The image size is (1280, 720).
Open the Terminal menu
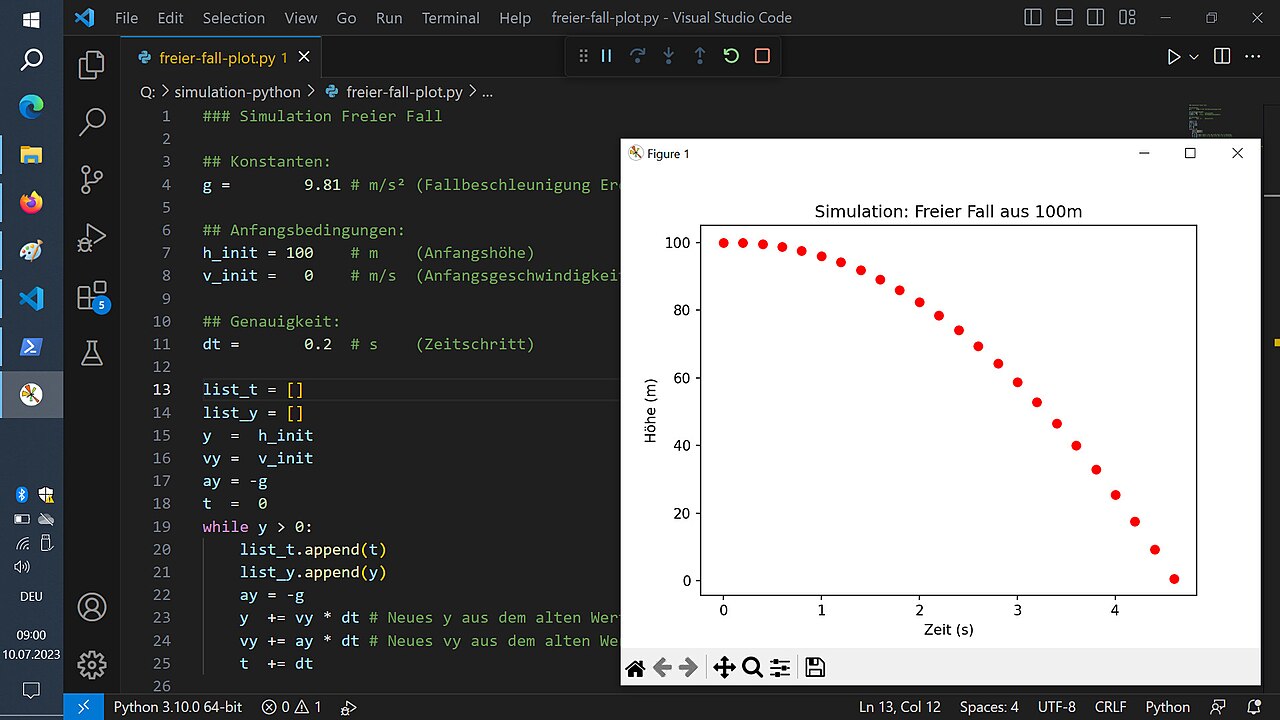[x=451, y=18]
